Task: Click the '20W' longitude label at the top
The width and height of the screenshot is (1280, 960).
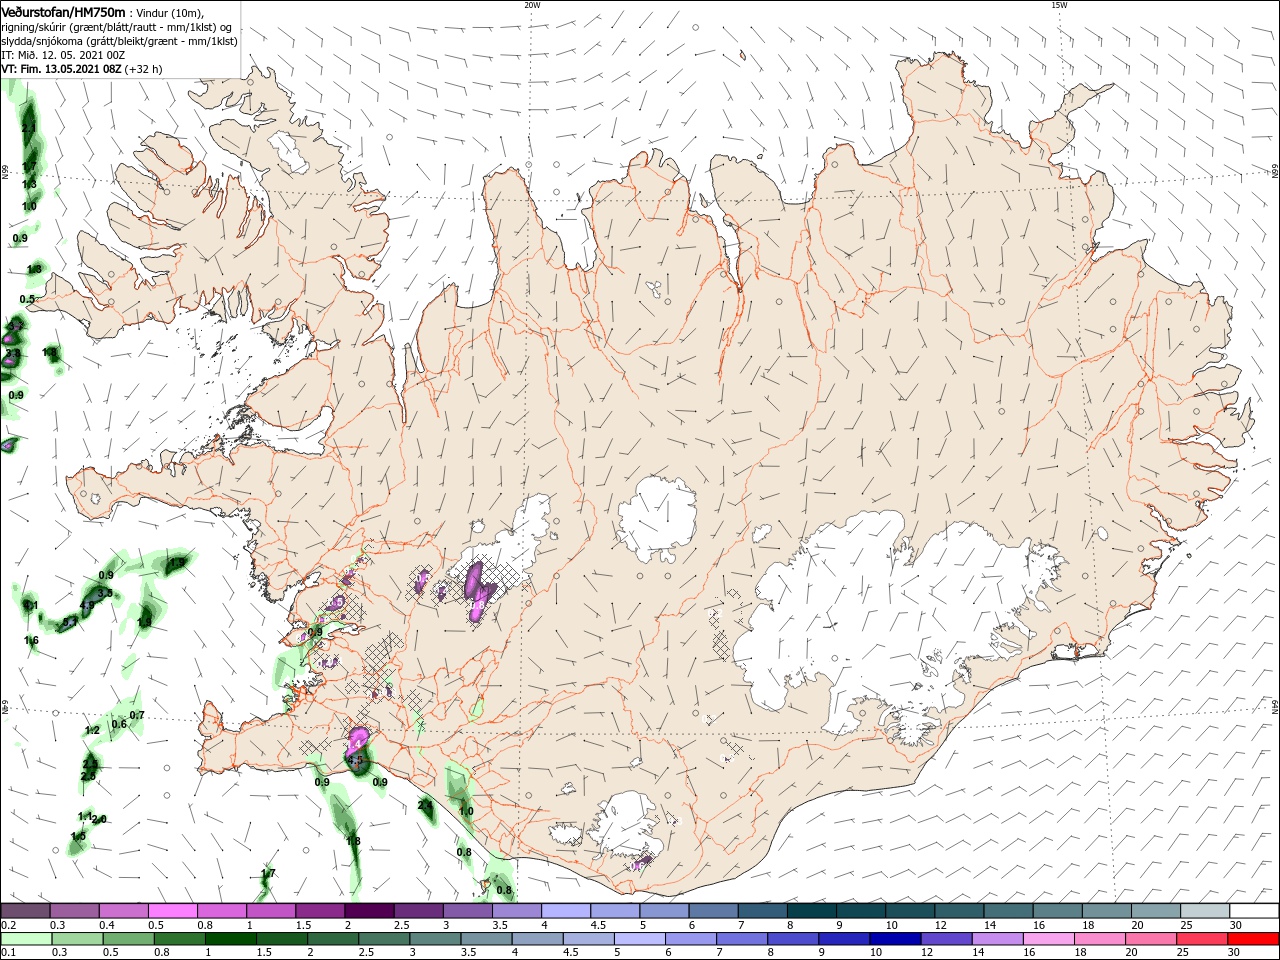Action: point(532,5)
